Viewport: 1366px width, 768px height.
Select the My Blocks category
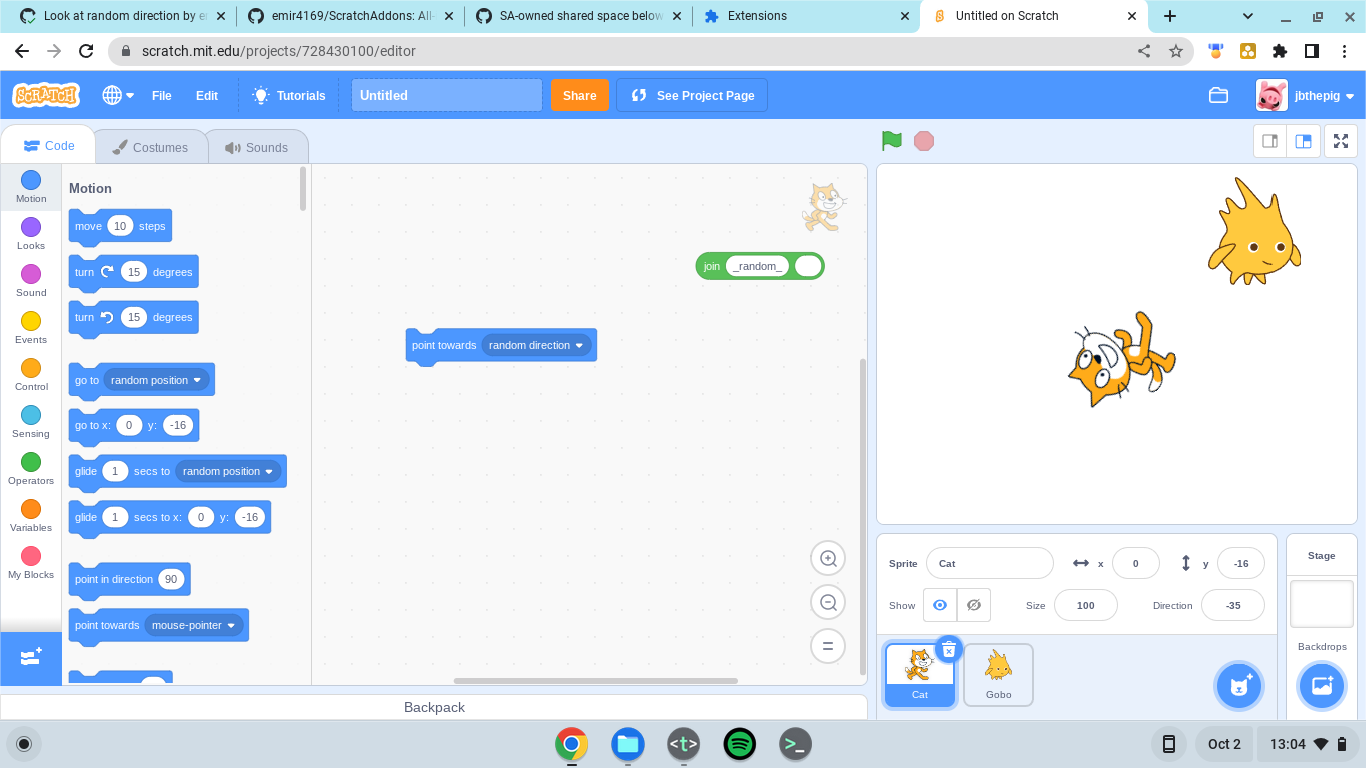point(30,560)
